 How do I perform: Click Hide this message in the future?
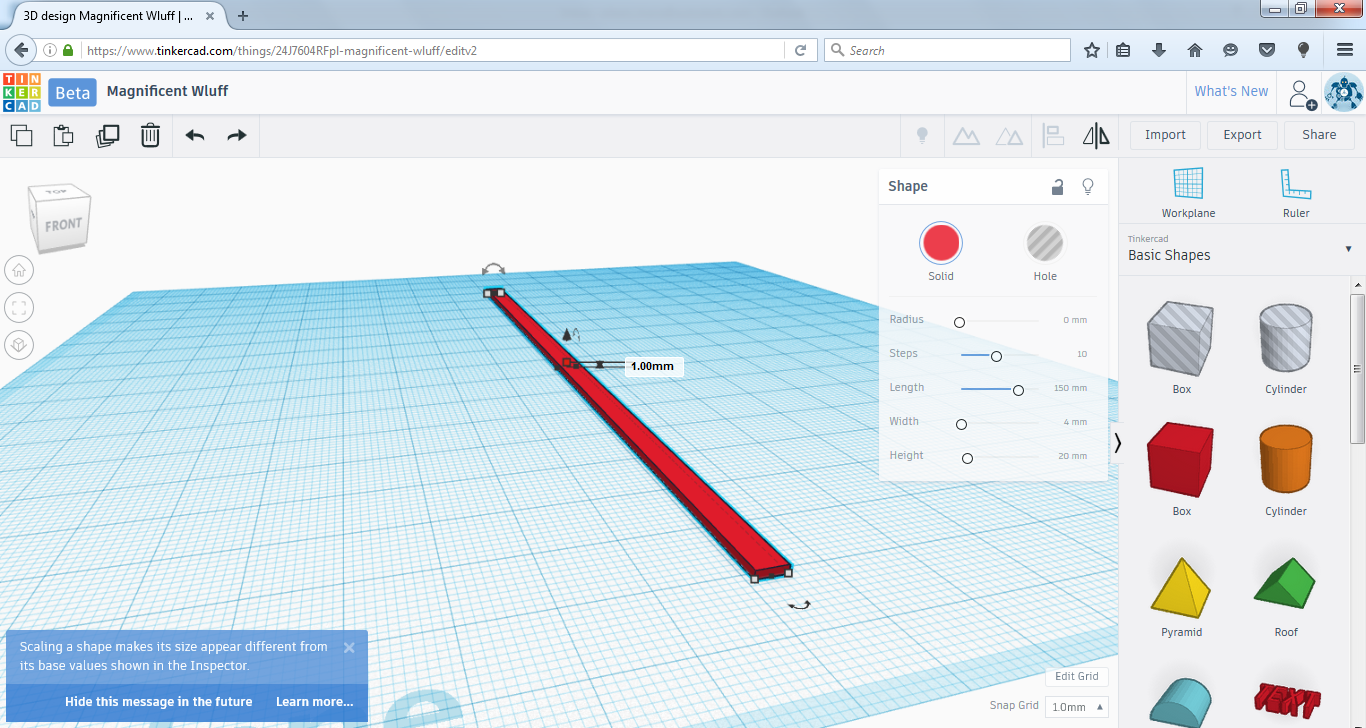point(158,702)
